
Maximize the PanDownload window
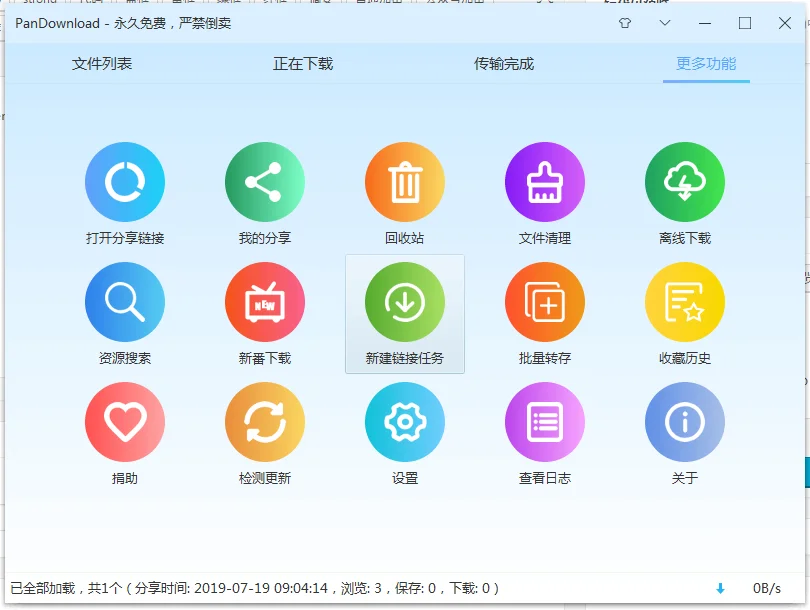click(745, 23)
